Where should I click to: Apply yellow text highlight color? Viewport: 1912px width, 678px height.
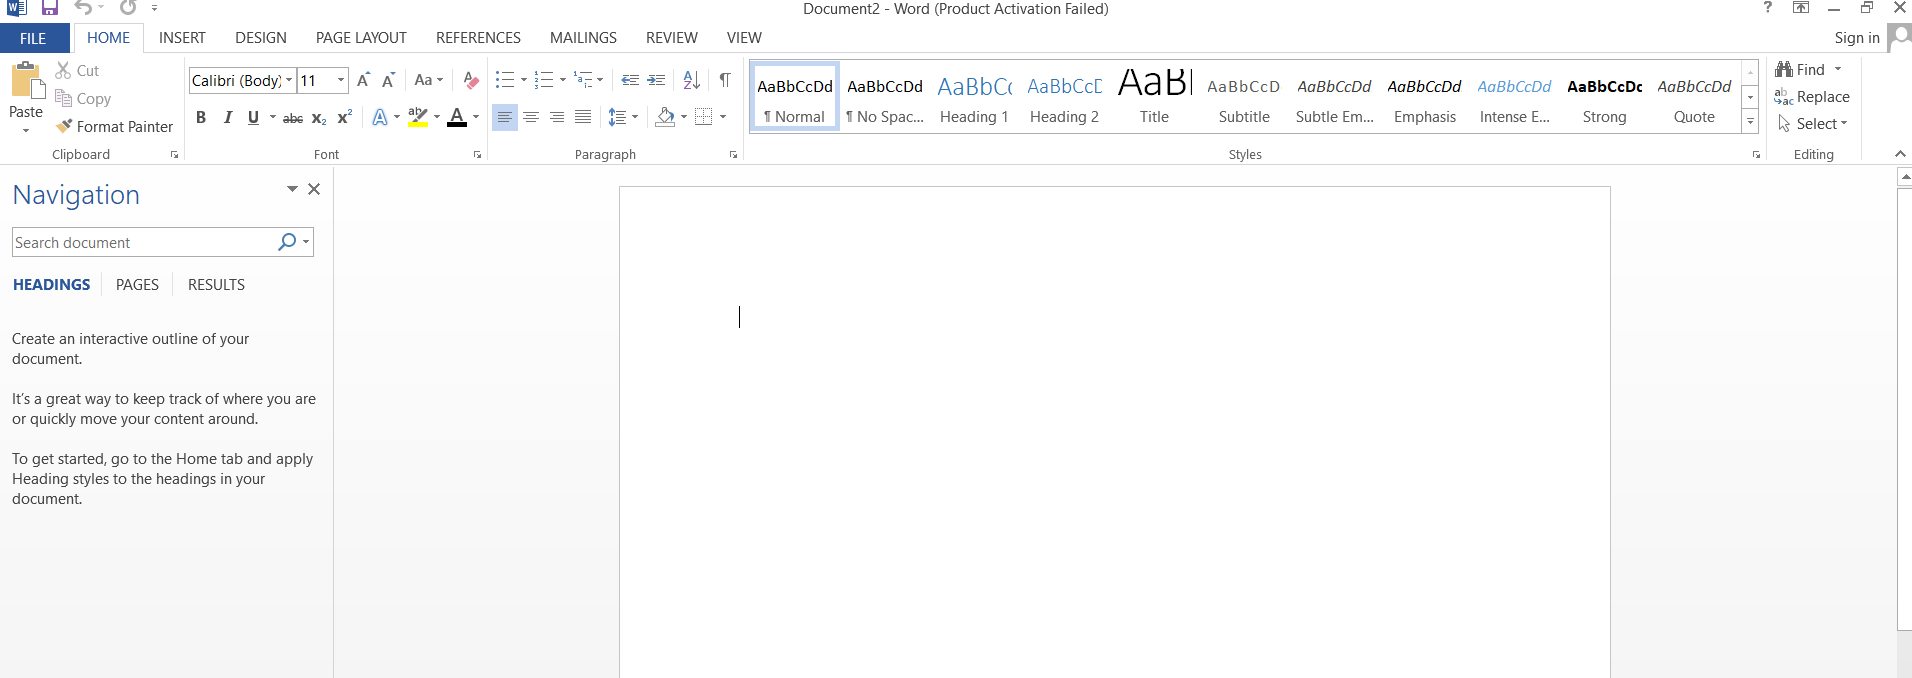pos(418,118)
